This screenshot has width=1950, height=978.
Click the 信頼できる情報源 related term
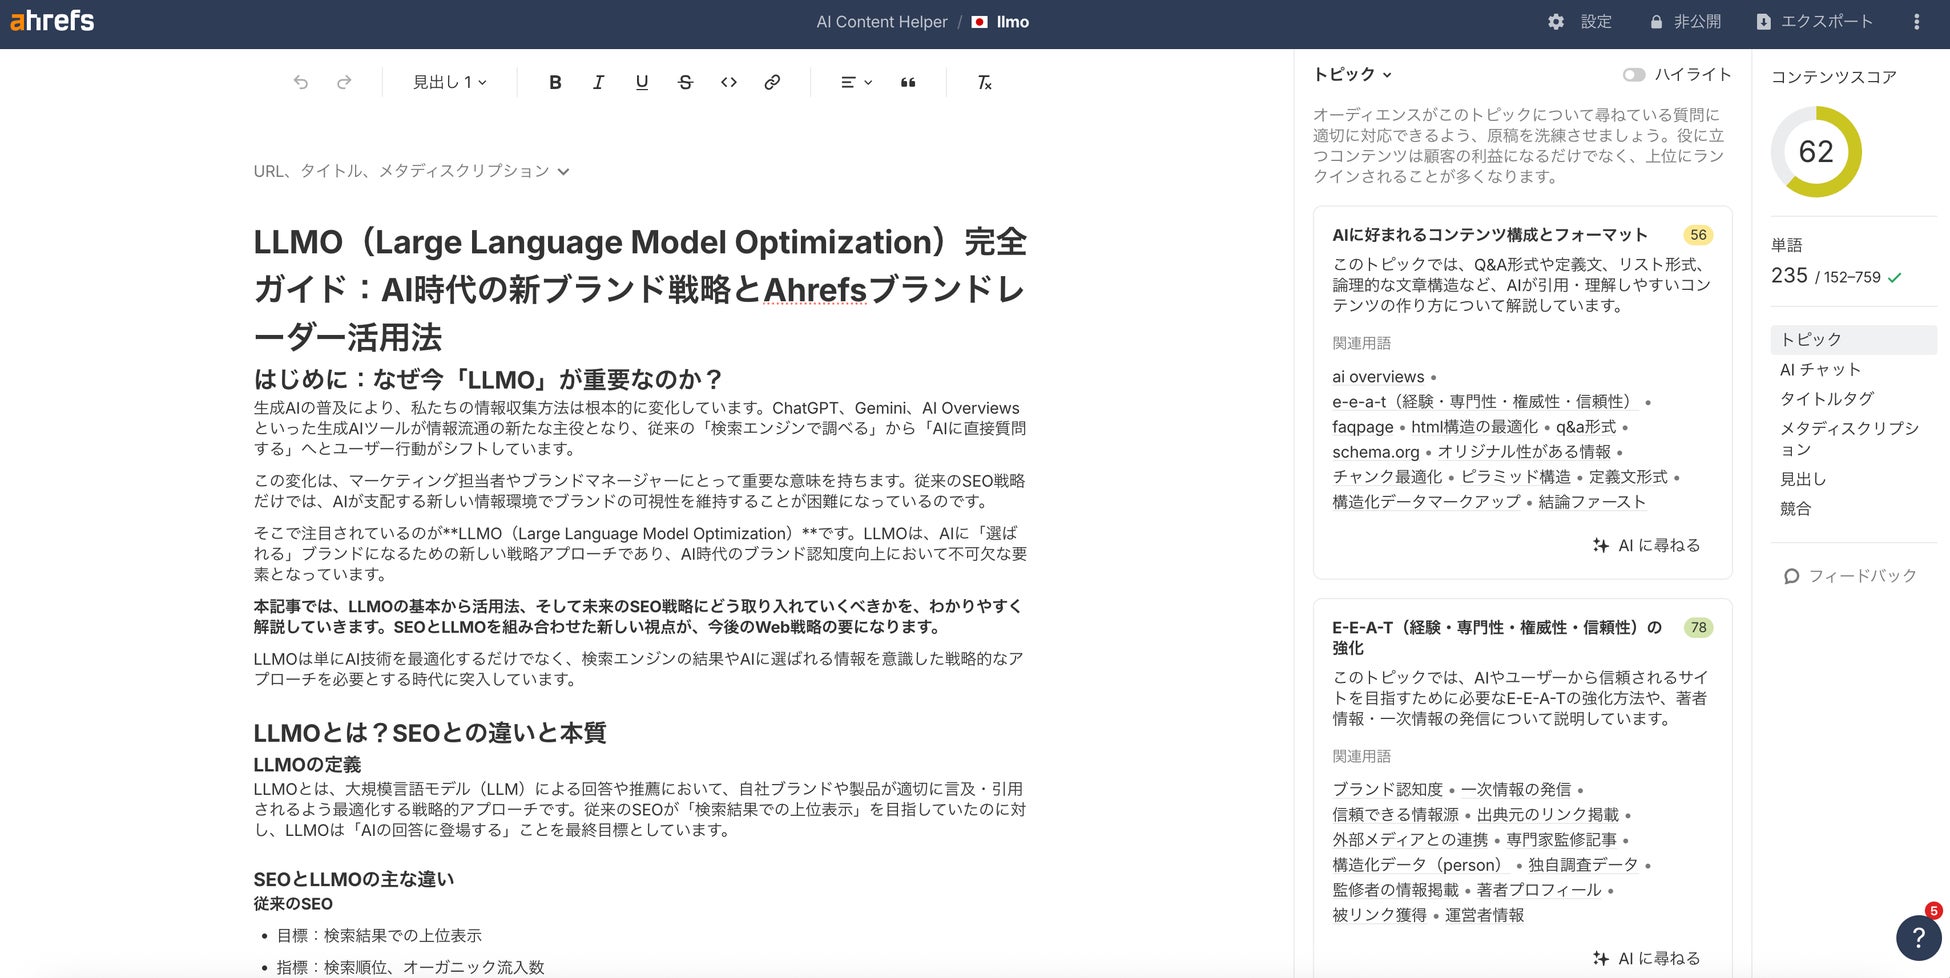point(1396,815)
